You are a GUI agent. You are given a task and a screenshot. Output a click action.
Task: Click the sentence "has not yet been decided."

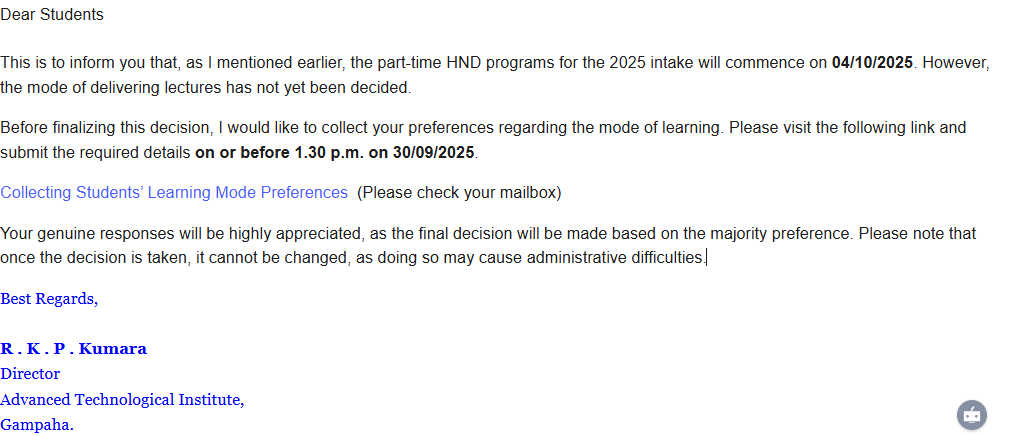pyautogui.click(x=322, y=88)
